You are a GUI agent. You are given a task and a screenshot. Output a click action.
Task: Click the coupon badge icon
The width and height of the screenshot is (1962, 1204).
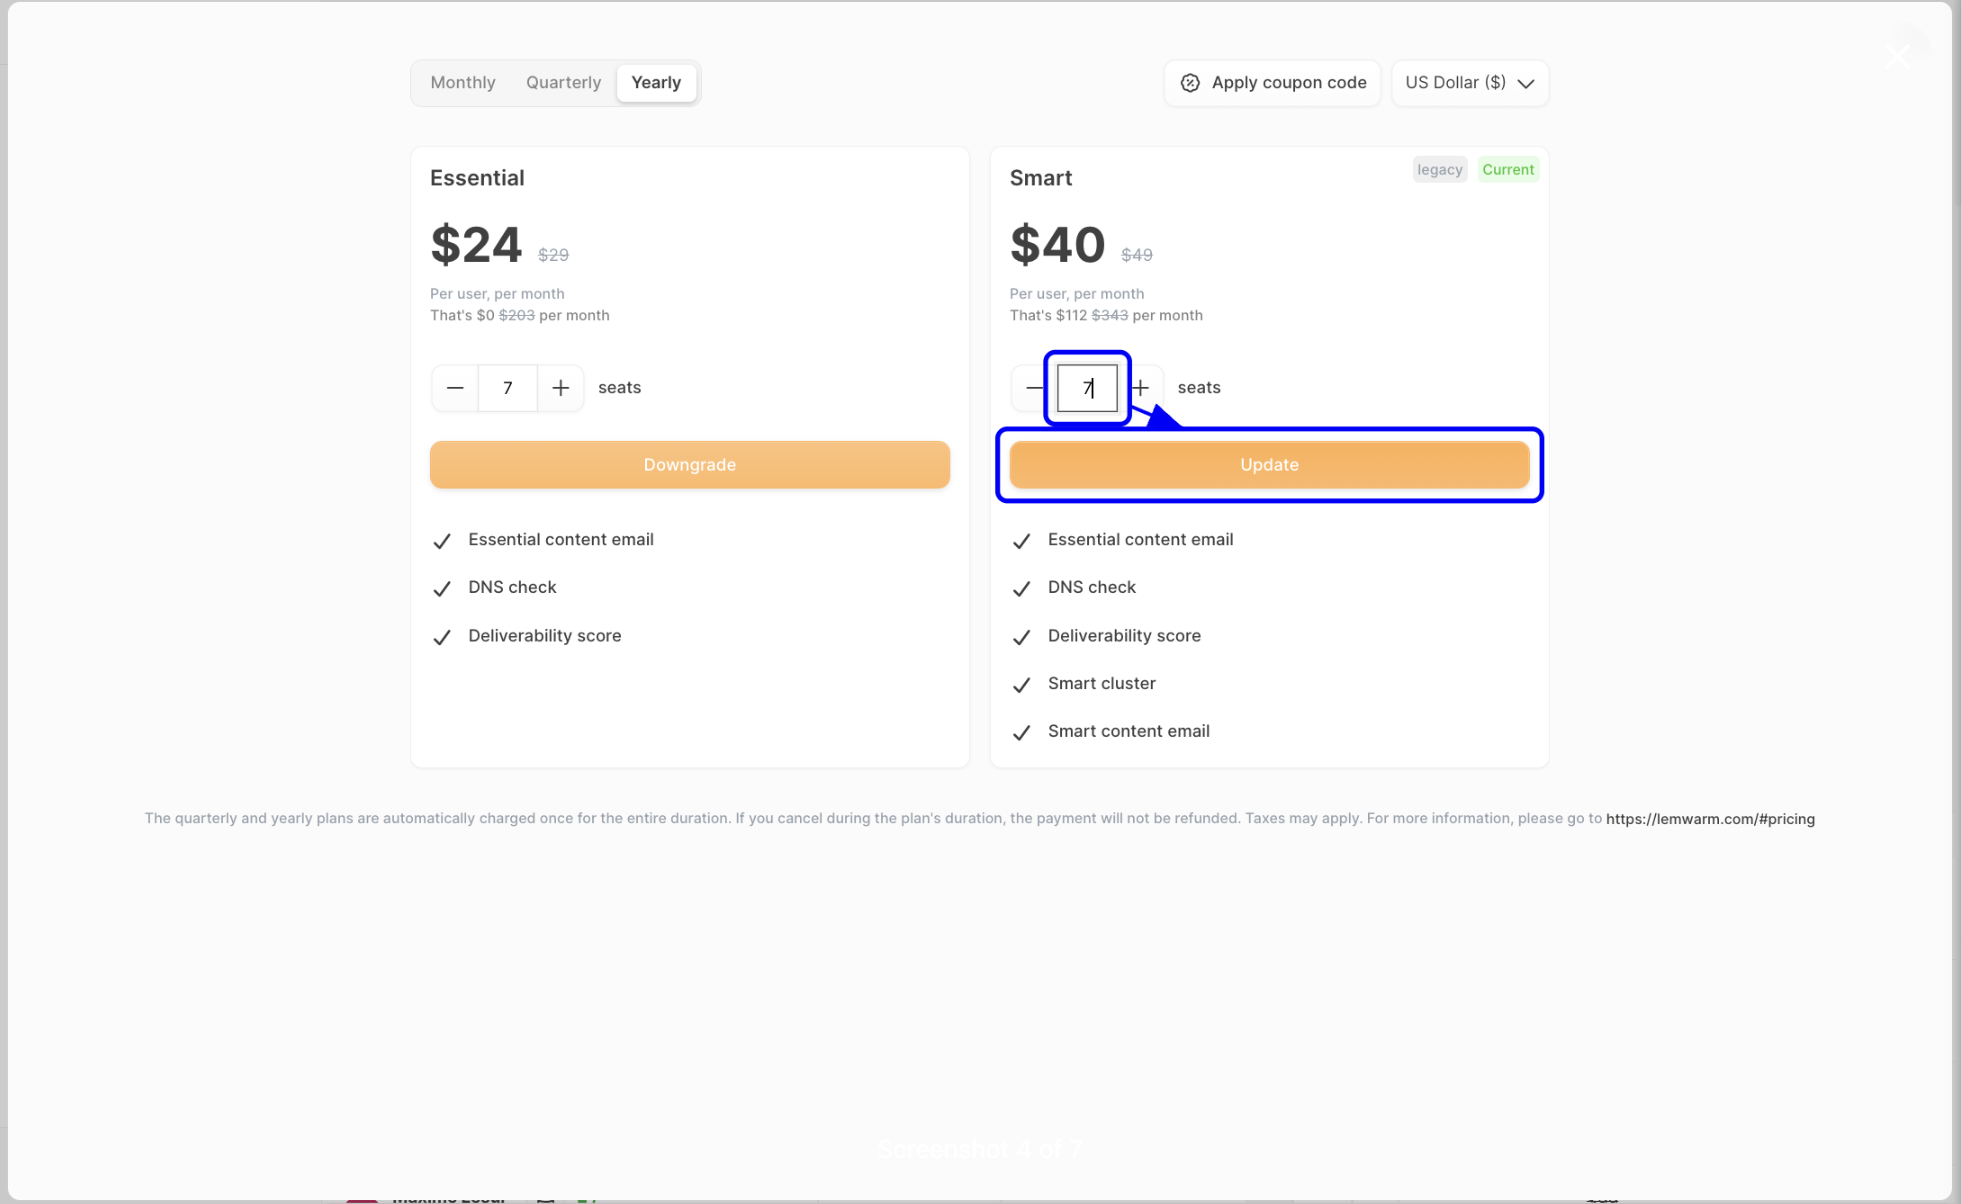pyautogui.click(x=1190, y=83)
